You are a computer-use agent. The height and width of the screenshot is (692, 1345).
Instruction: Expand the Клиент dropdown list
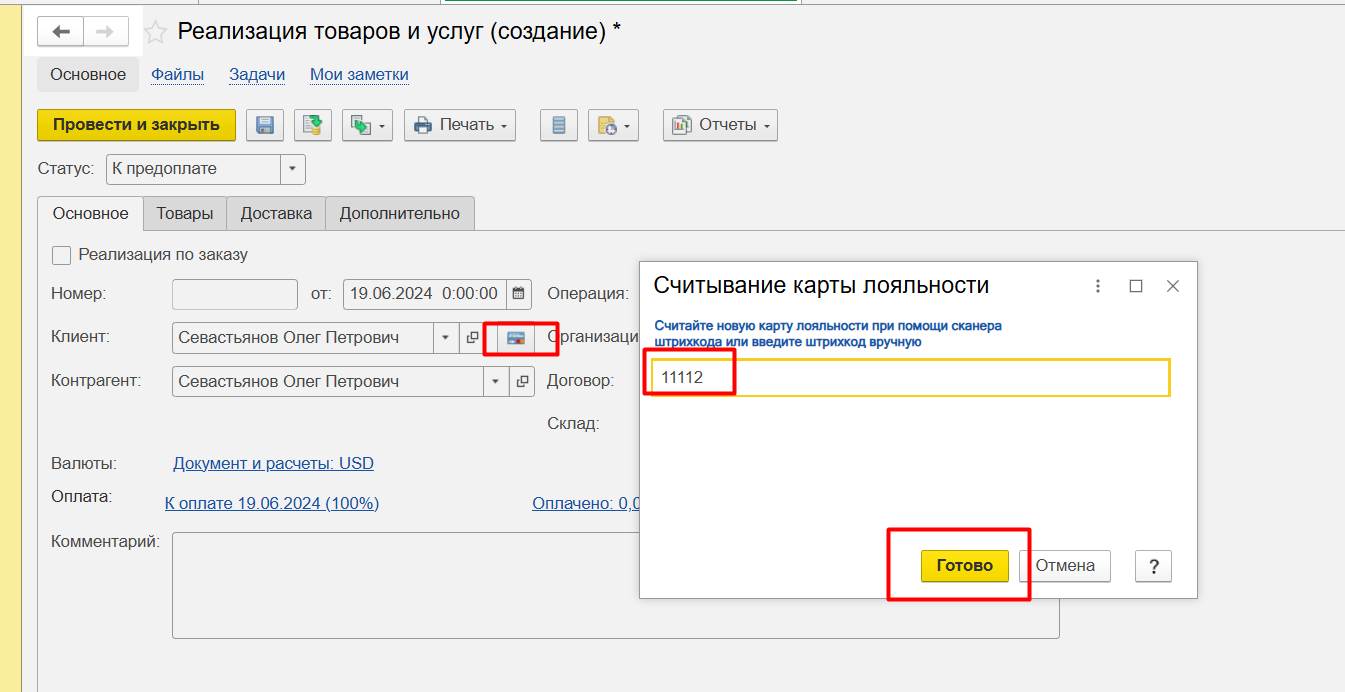[x=446, y=338]
